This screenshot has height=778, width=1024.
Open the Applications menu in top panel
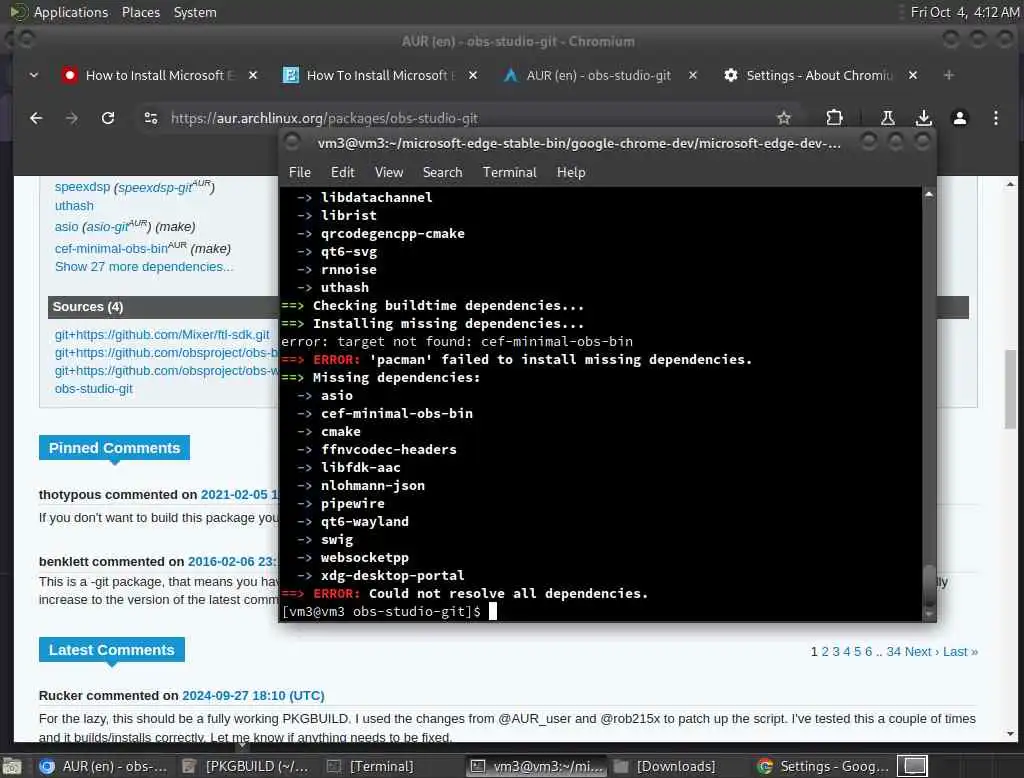[x=71, y=12]
